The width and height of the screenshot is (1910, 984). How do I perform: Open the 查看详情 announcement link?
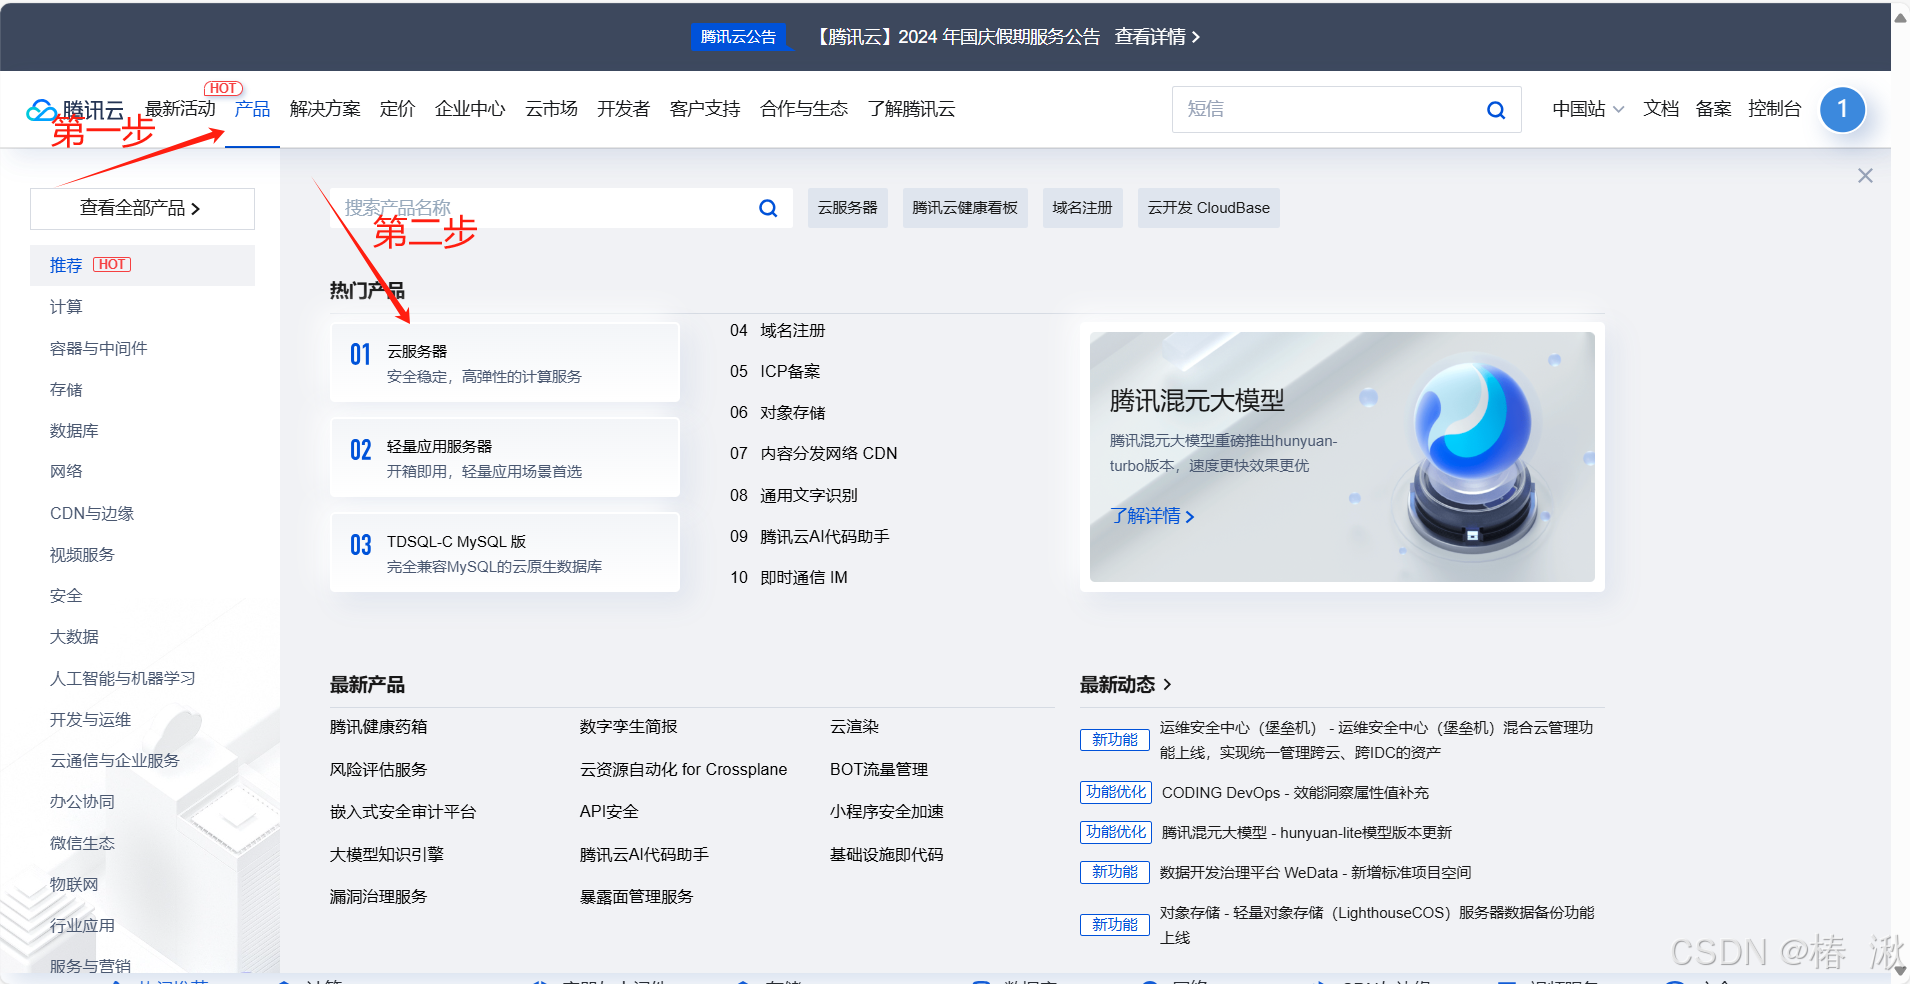coord(1157,37)
